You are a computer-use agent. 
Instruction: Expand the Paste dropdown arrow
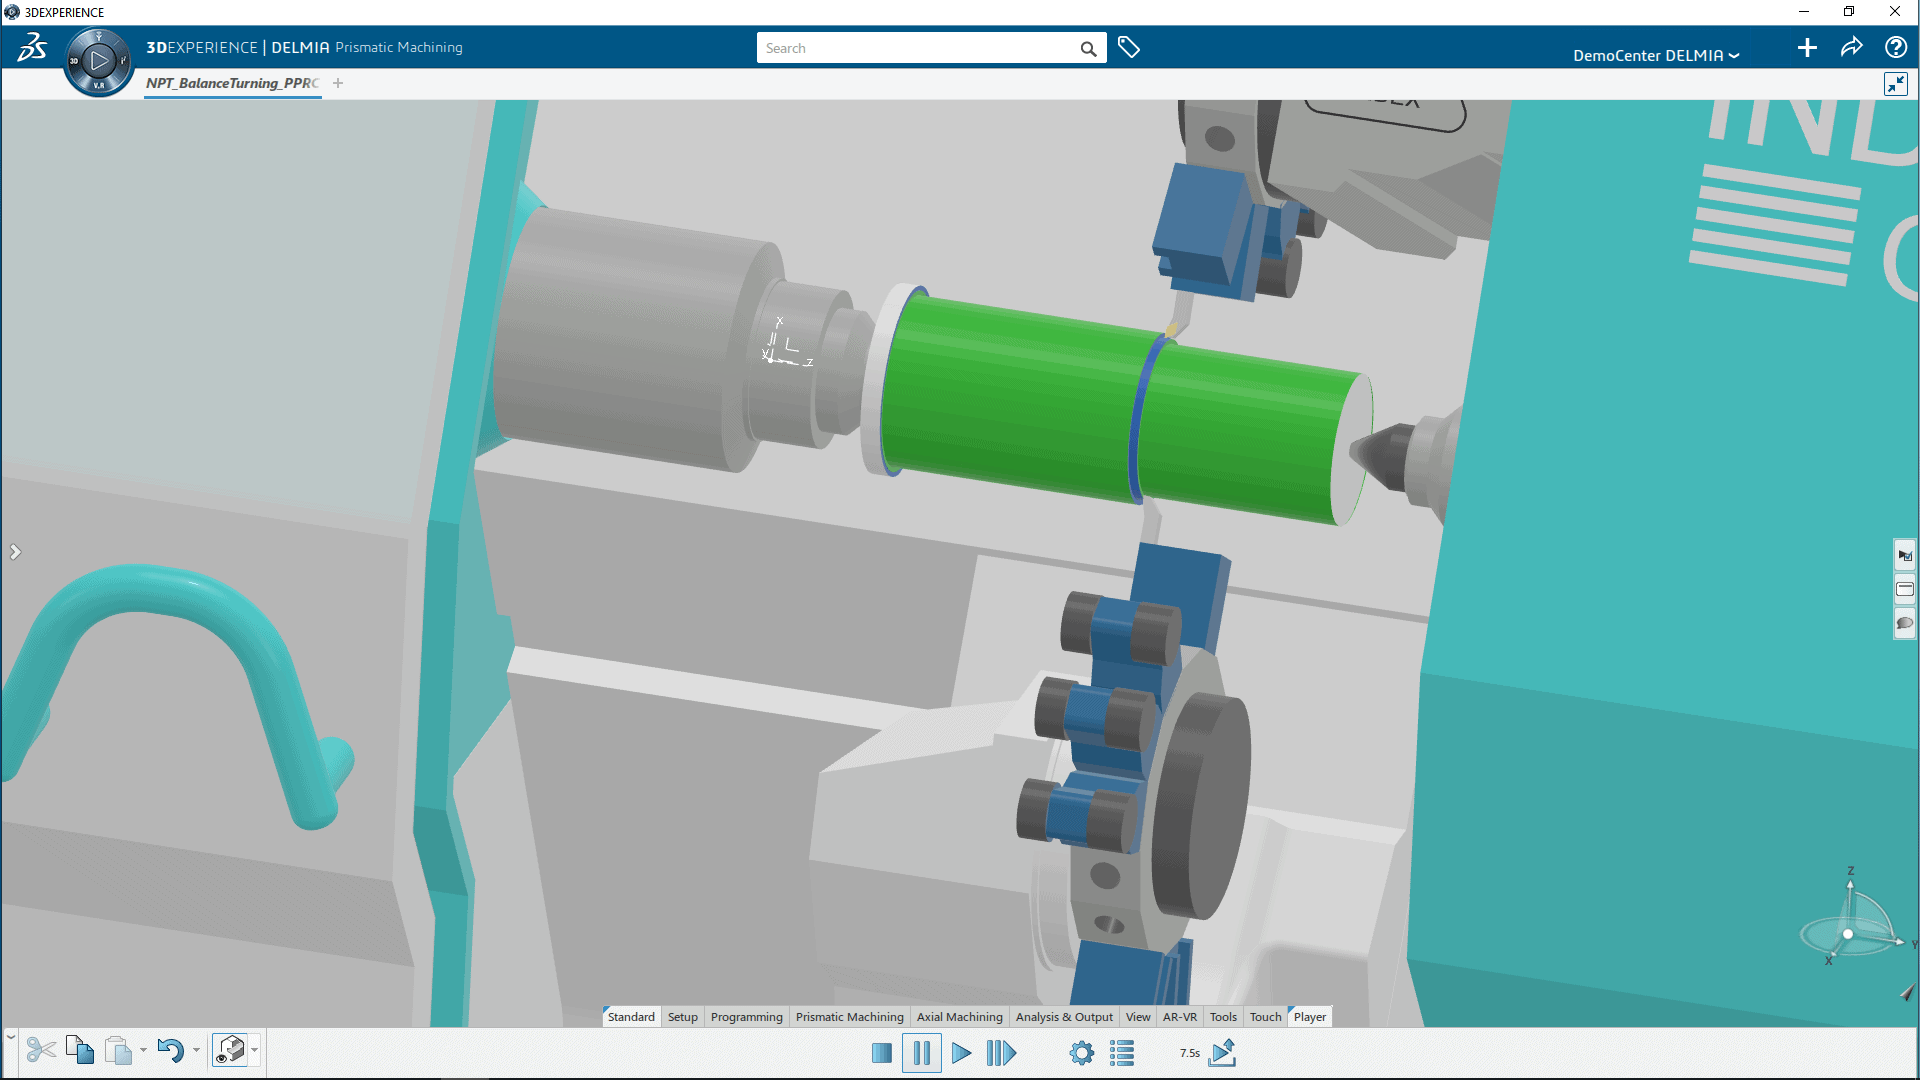point(143,1050)
